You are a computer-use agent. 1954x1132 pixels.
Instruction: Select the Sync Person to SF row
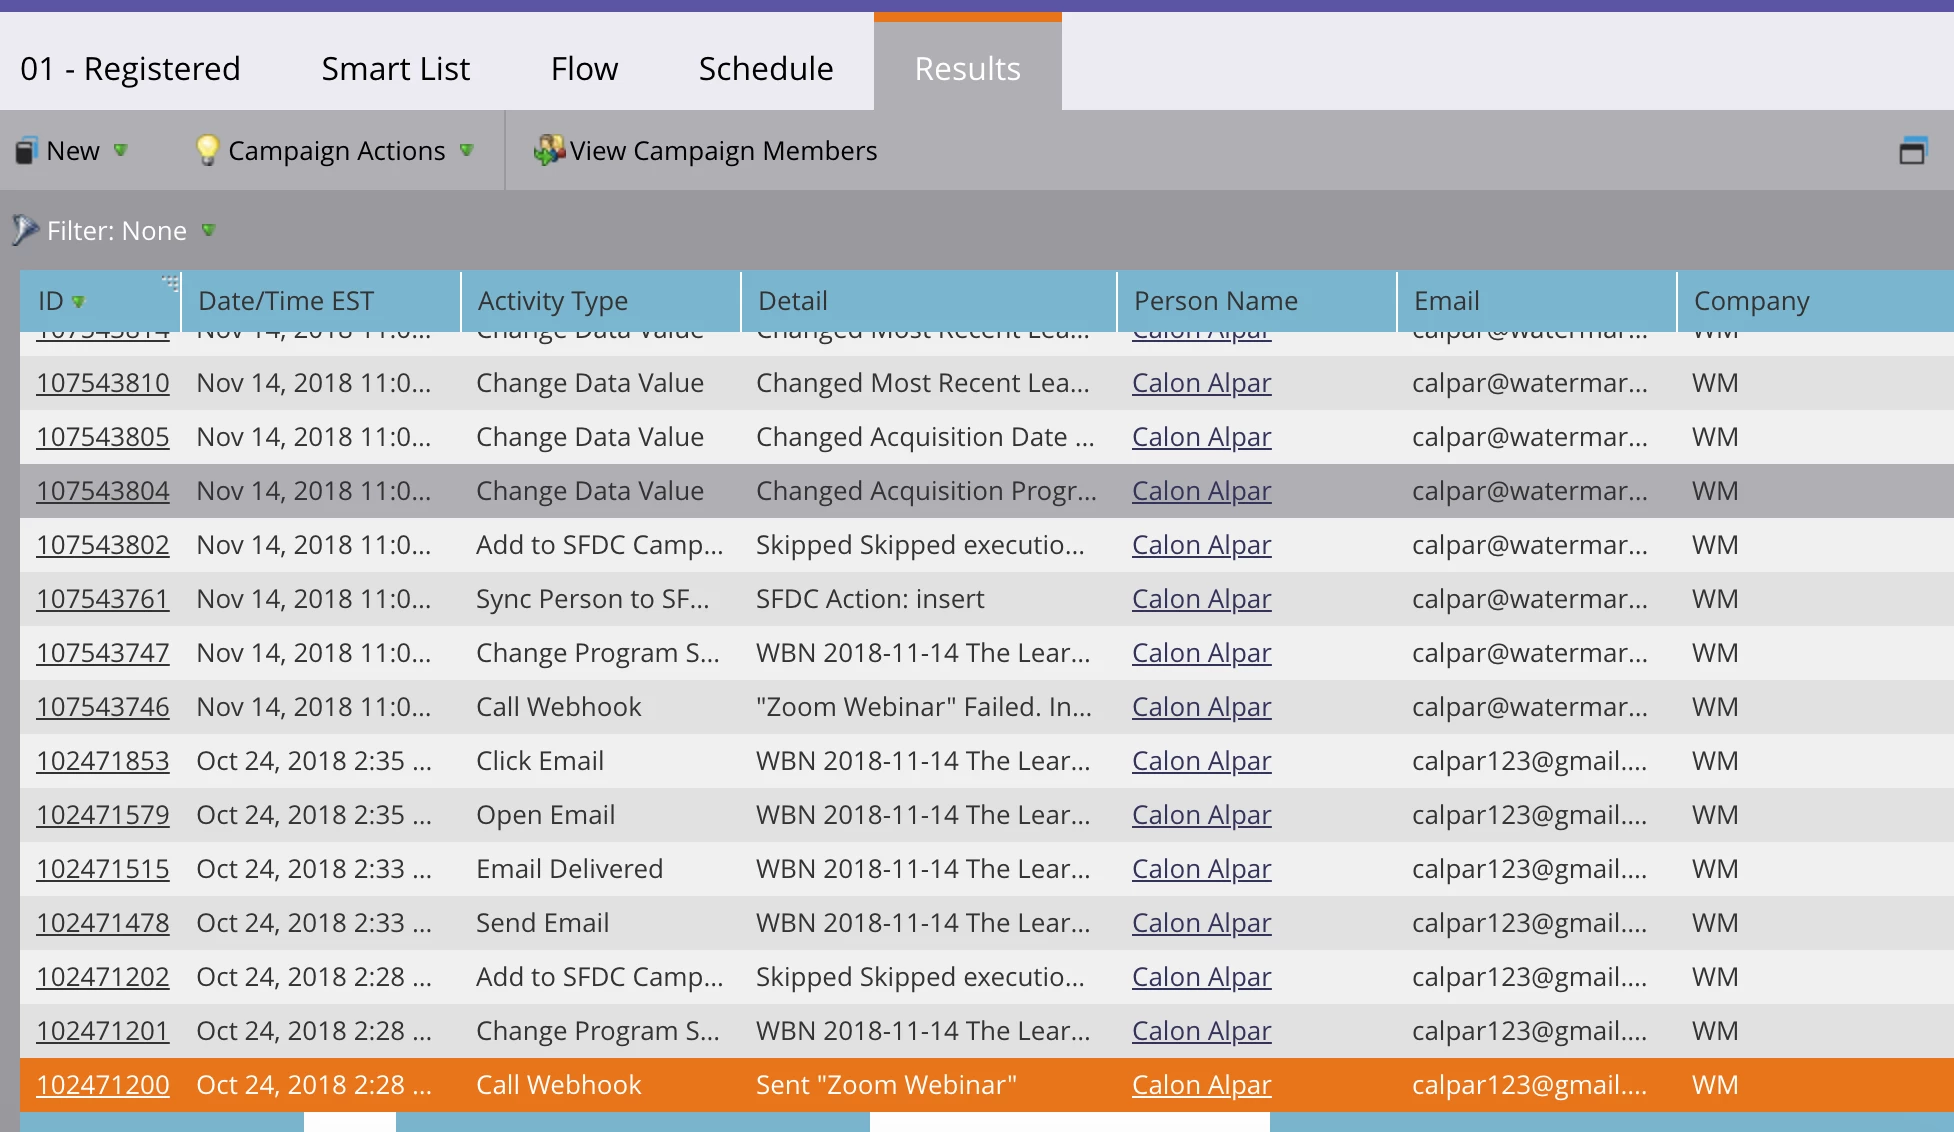click(x=592, y=599)
